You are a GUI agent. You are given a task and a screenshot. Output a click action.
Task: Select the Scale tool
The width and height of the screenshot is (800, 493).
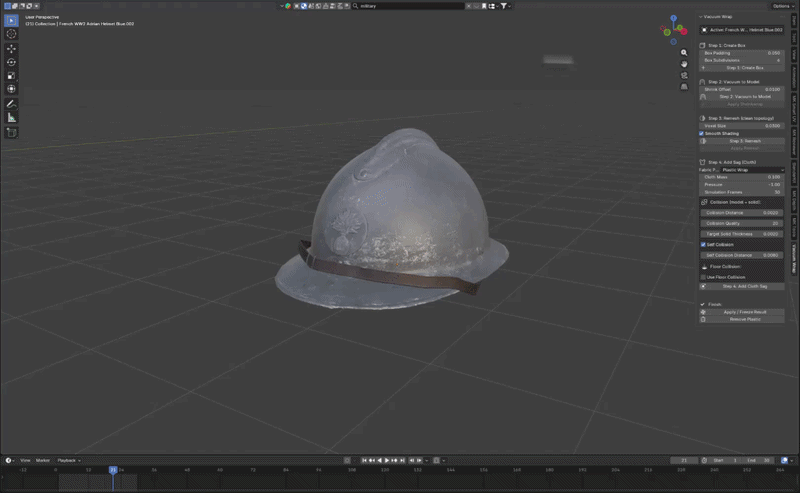click(11, 76)
